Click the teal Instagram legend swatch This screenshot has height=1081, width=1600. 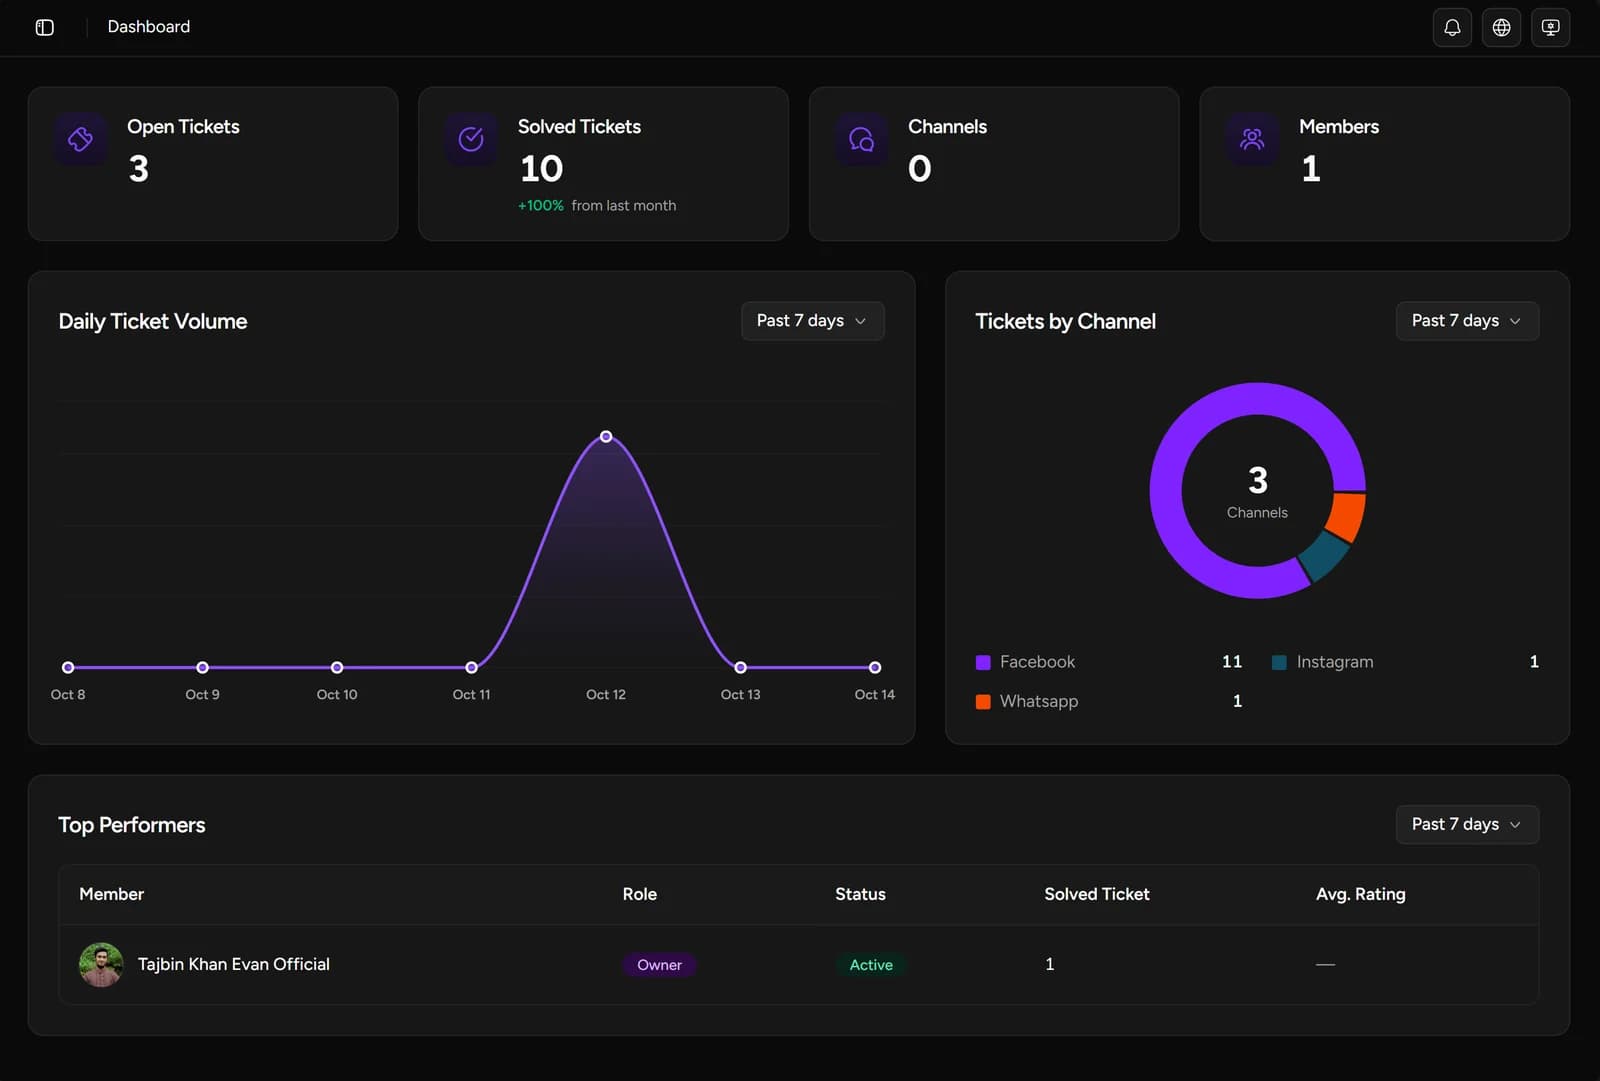coord(1279,662)
